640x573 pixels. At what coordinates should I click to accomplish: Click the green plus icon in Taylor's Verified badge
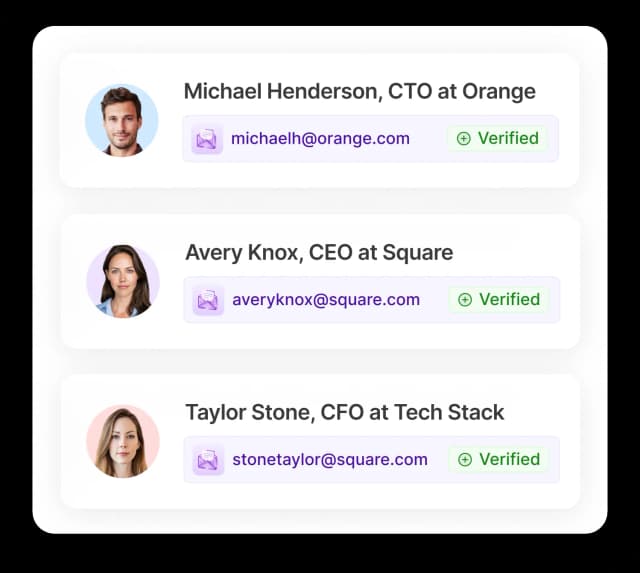point(465,460)
